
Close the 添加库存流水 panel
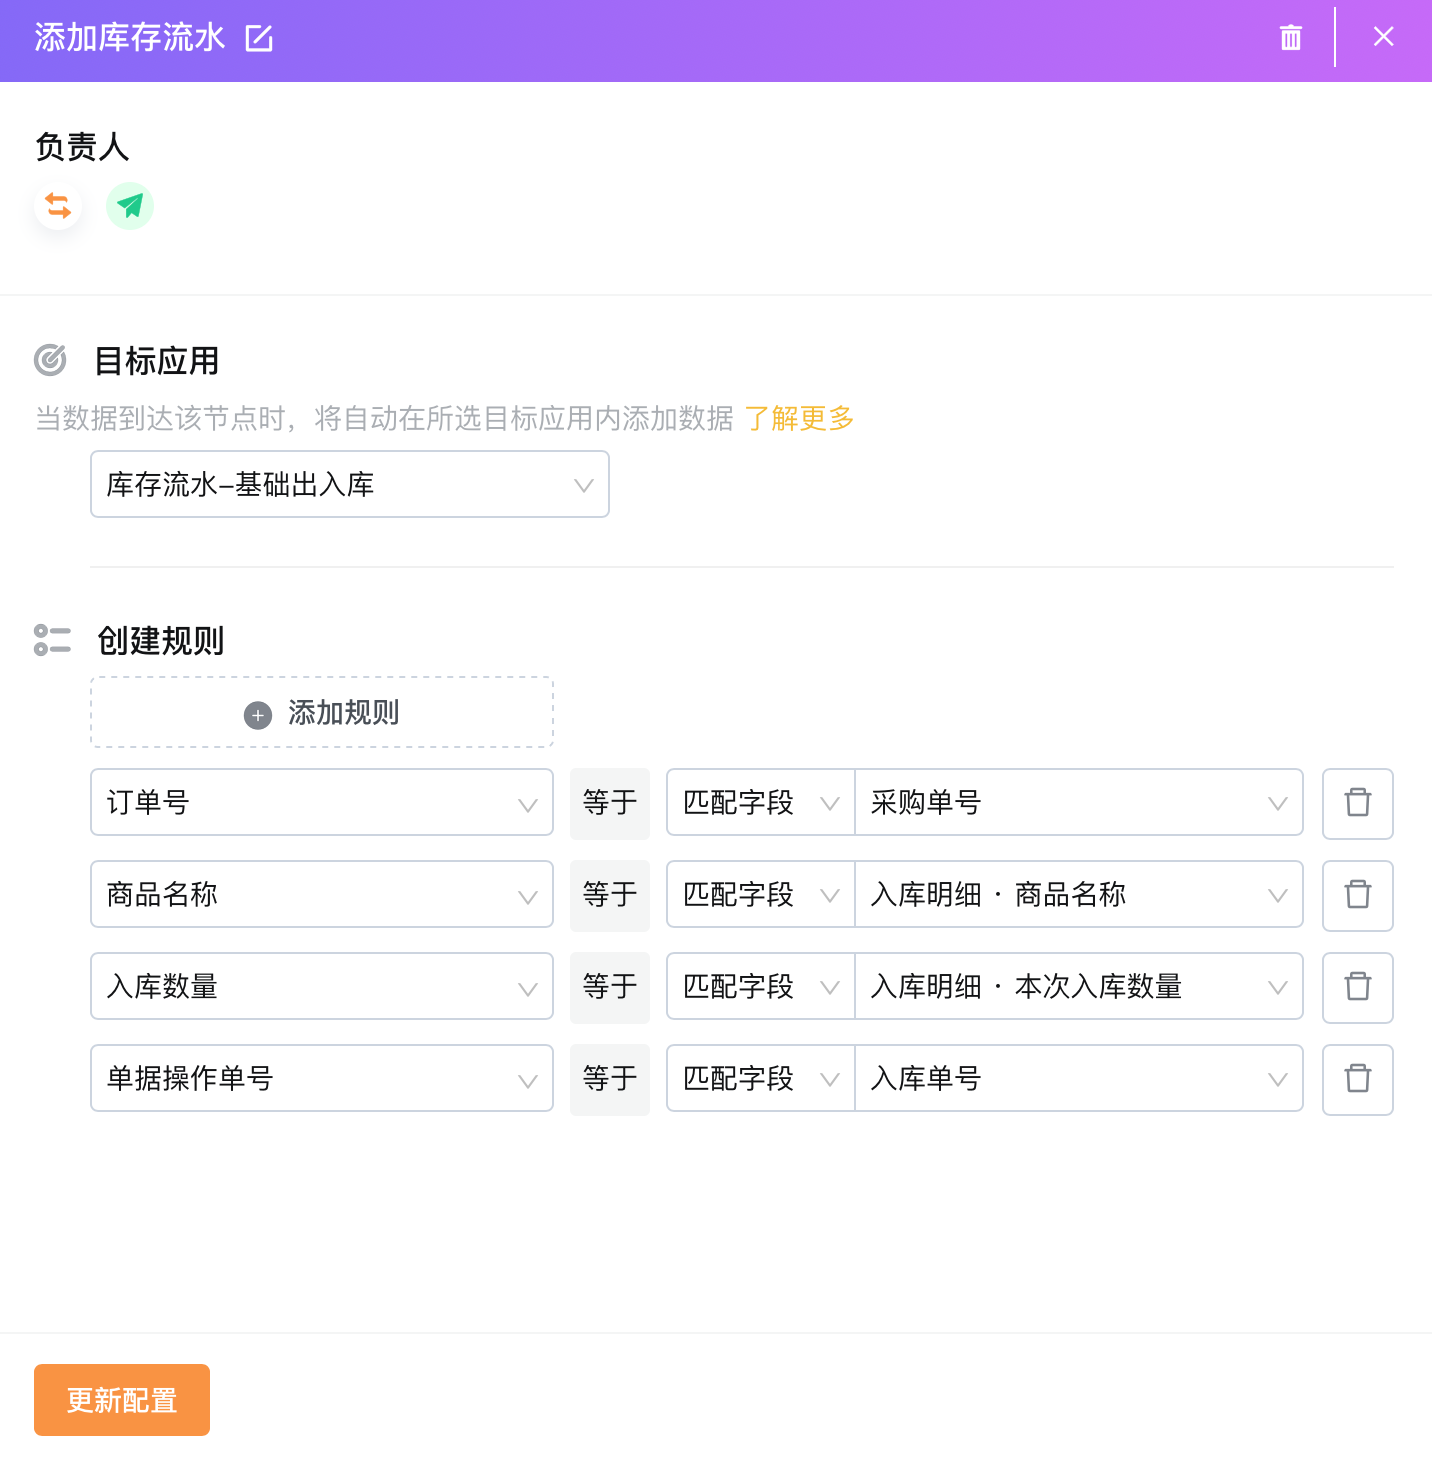pyautogui.click(x=1383, y=37)
